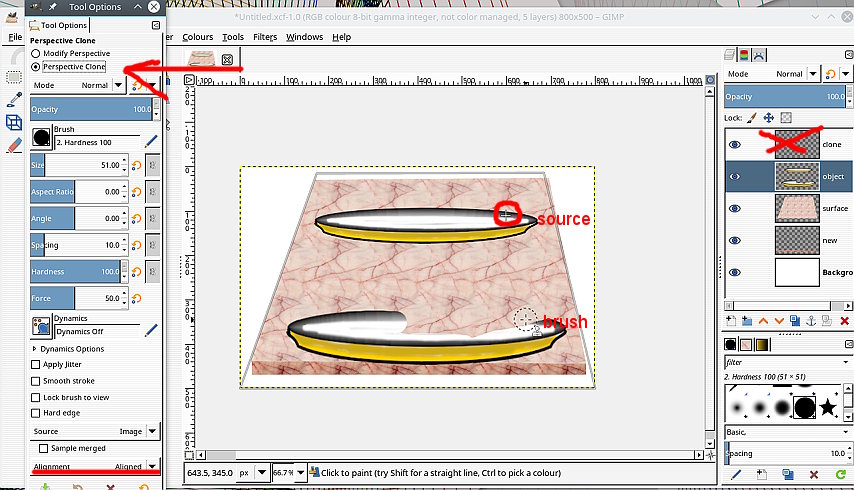Lower the selected layer
The image size is (854, 490).
(779, 321)
